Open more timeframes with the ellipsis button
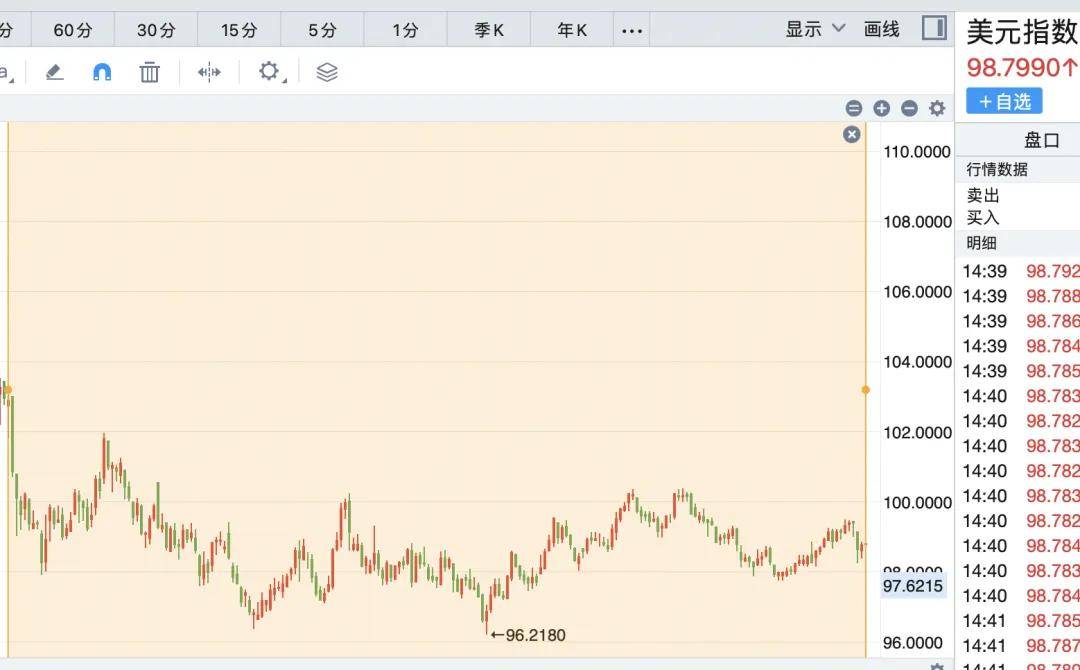This screenshot has width=1080, height=670. (632, 30)
